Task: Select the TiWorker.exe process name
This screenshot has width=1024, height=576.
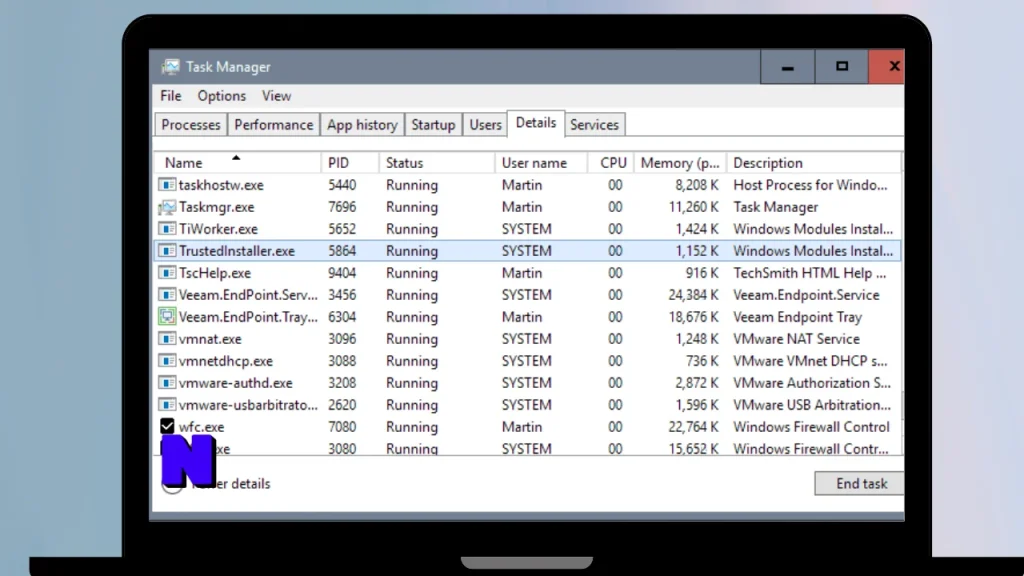Action: 218,229
